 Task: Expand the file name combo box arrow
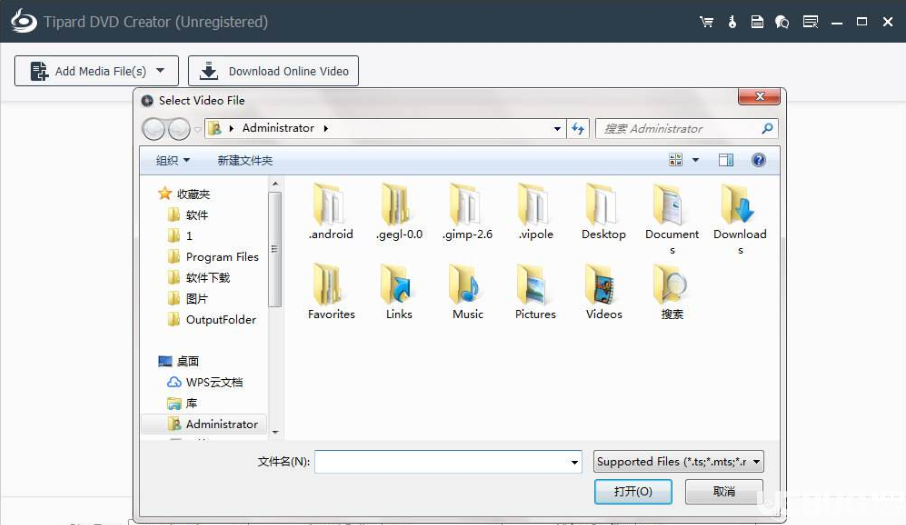pyautogui.click(x=574, y=462)
